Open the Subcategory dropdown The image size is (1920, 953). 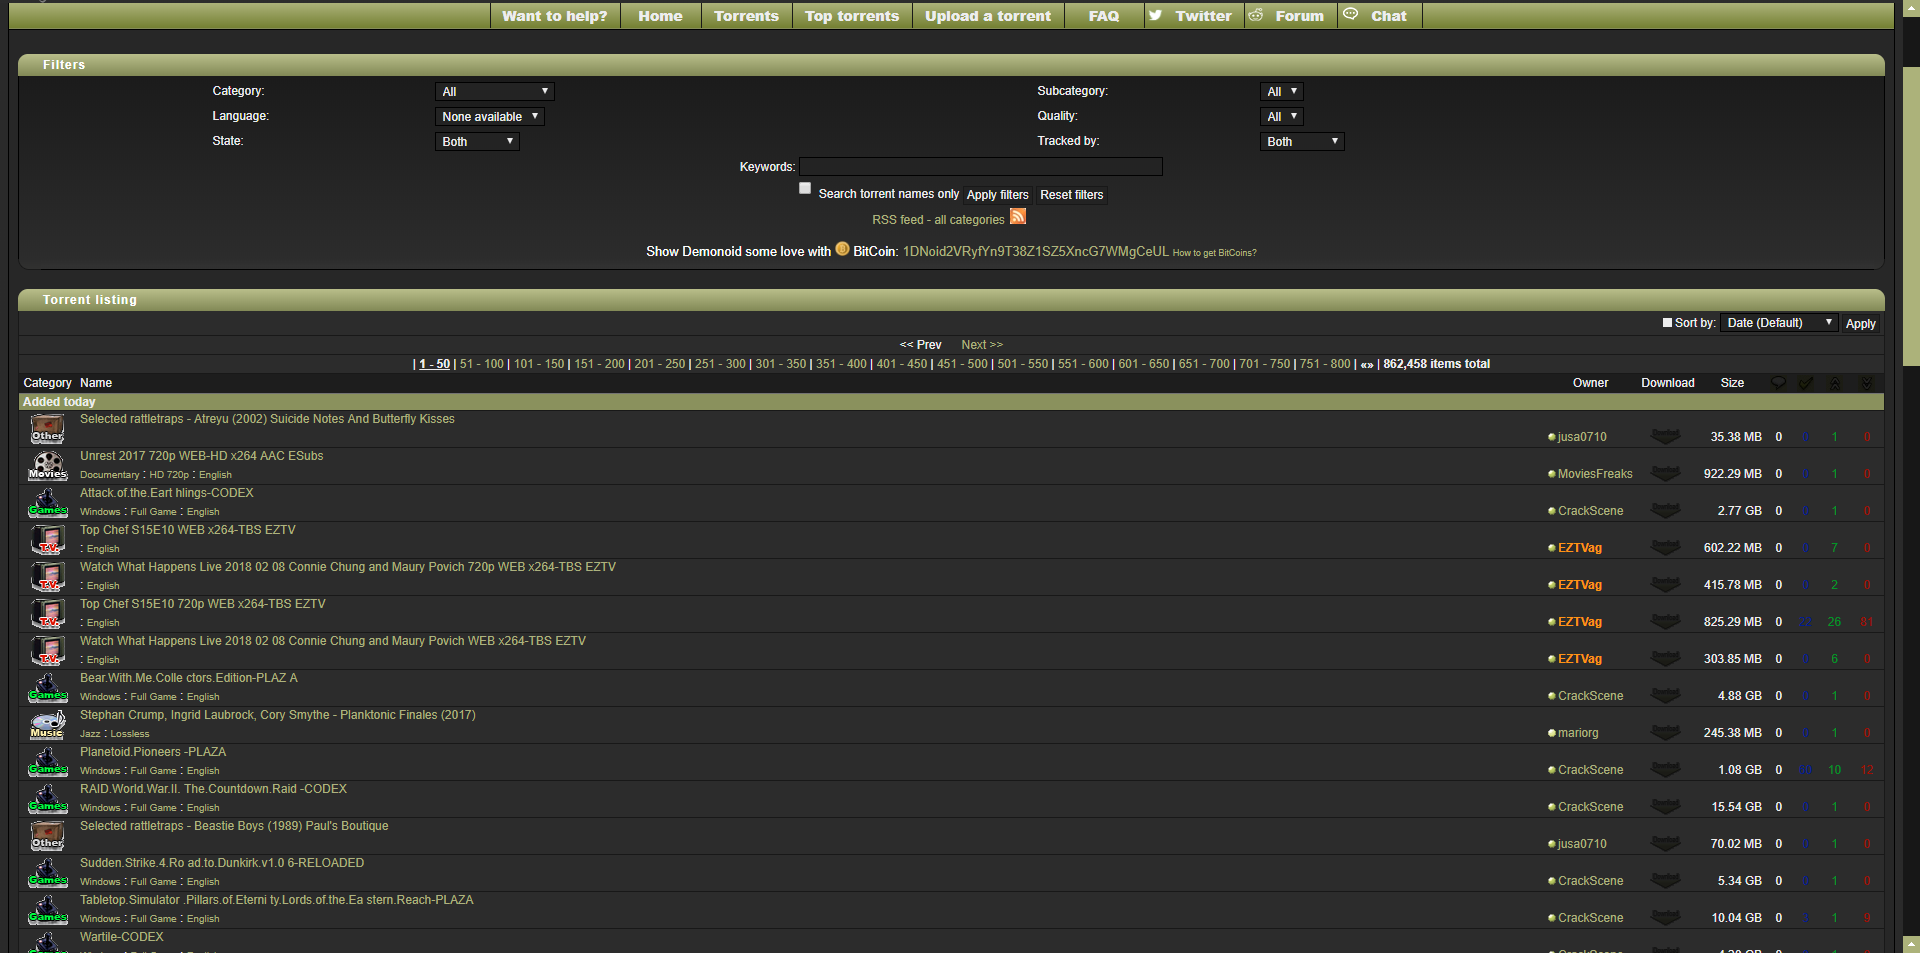point(1282,91)
